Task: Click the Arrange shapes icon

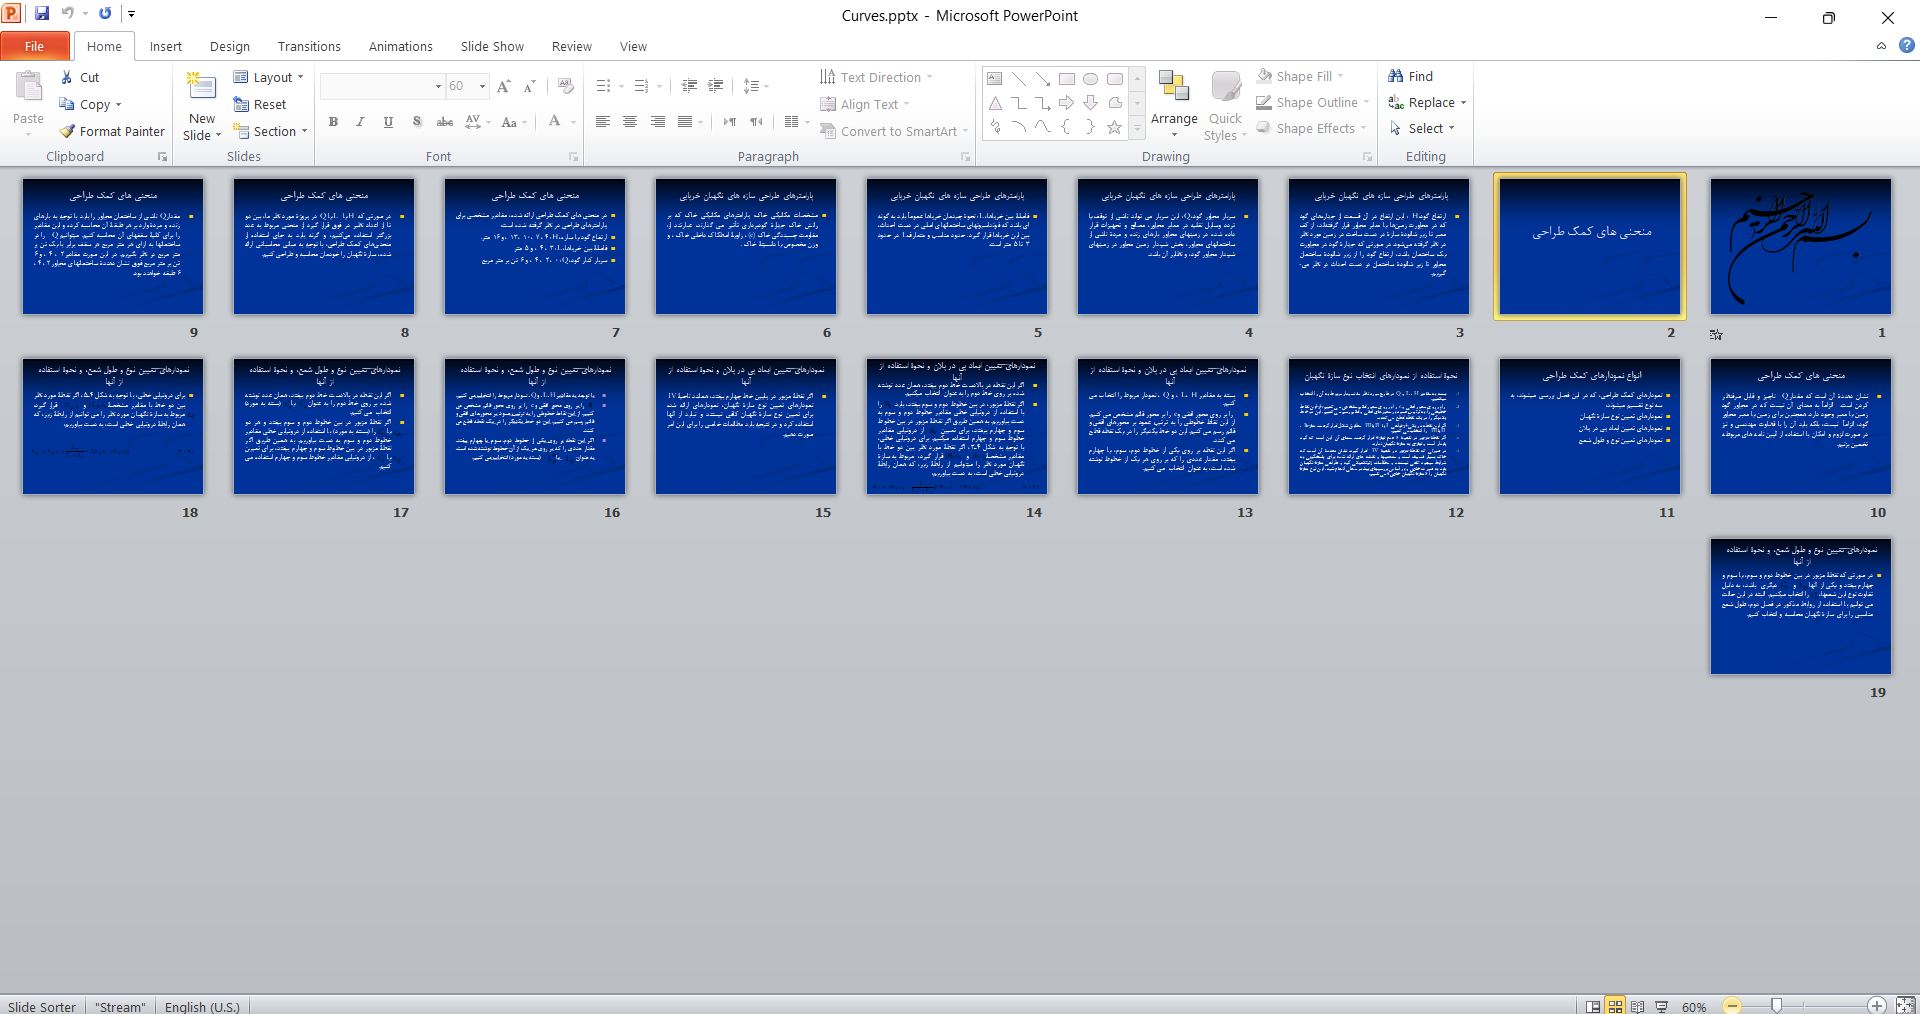Action: point(1174,86)
